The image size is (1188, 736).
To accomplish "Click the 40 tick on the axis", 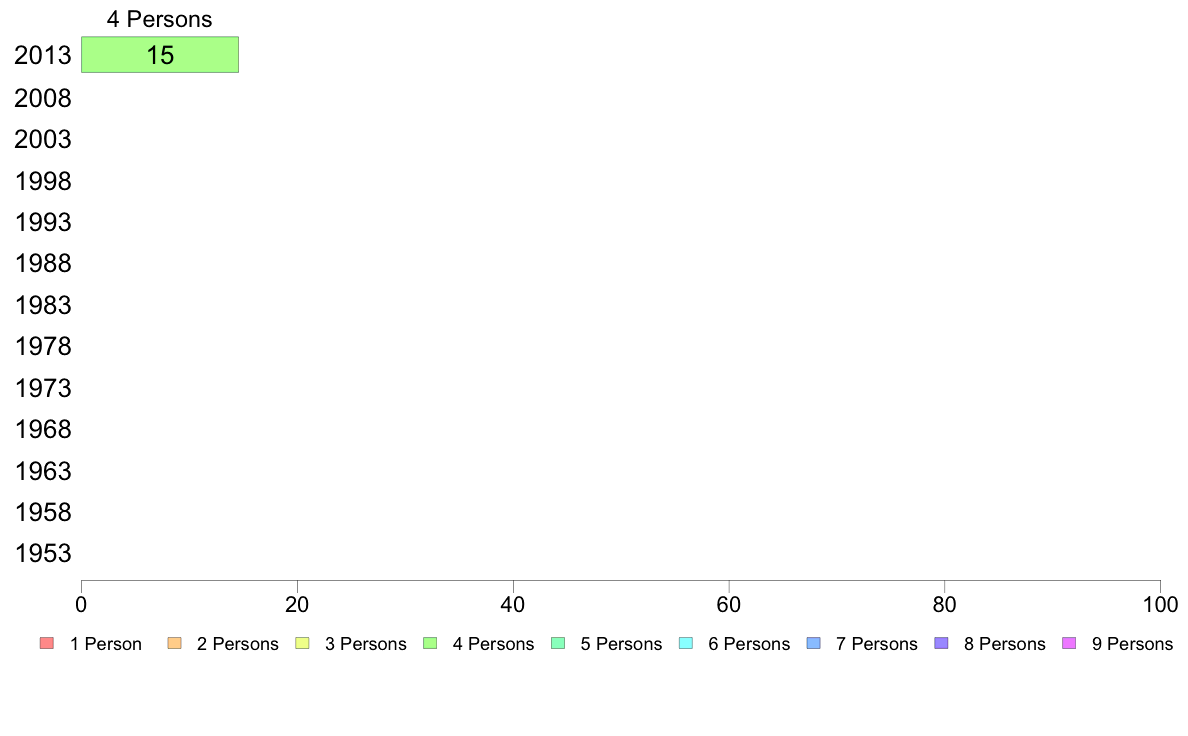I will pos(513,604).
